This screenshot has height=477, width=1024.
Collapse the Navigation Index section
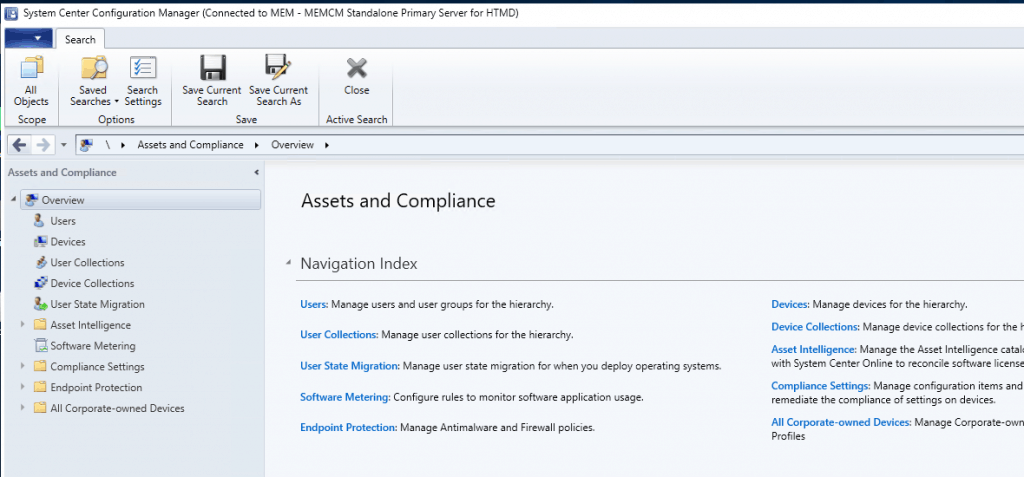(x=288, y=263)
